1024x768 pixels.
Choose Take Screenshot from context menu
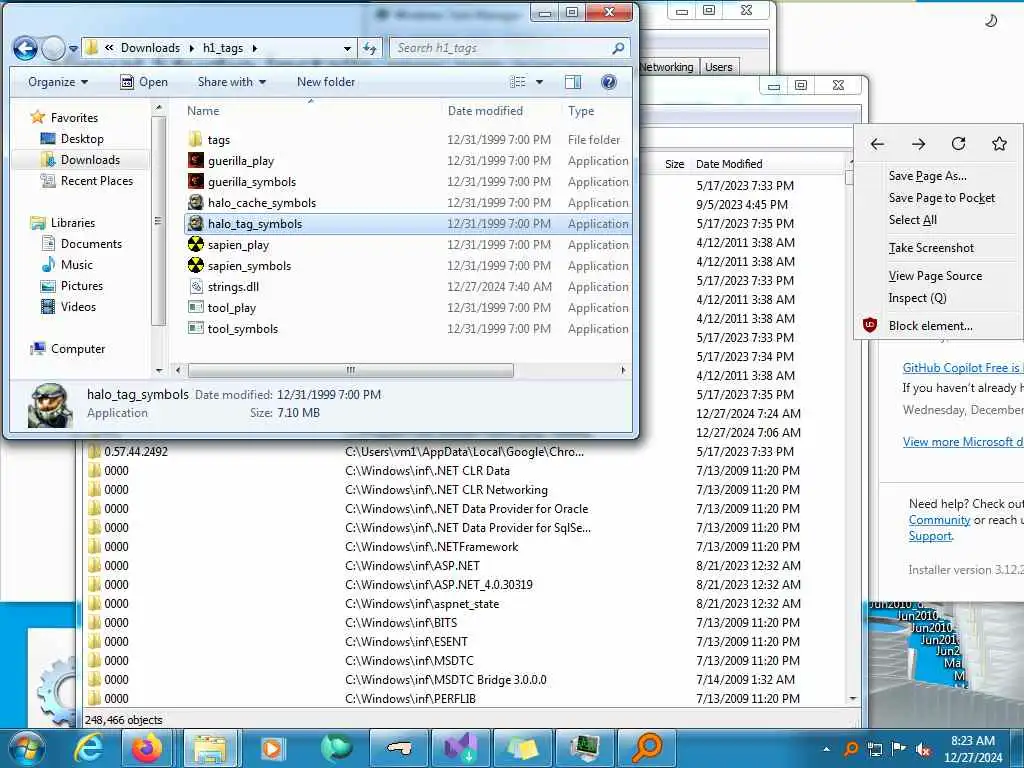pos(931,248)
